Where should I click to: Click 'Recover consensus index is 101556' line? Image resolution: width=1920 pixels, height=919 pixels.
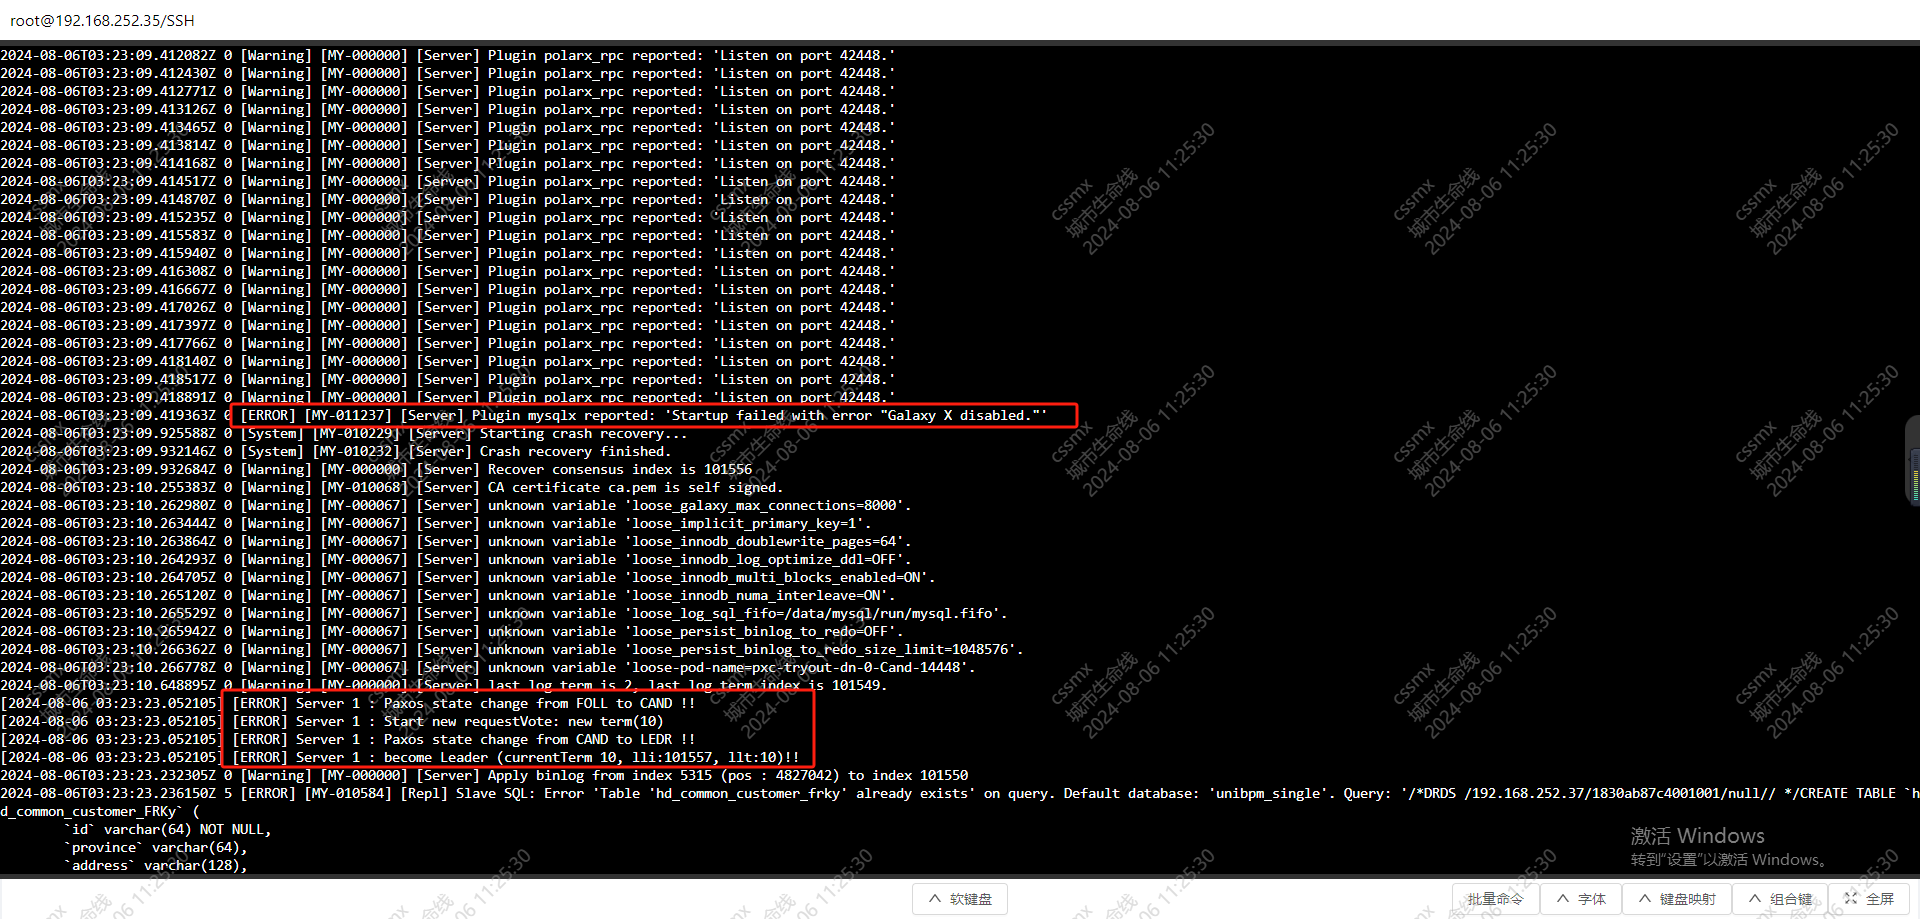[x=376, y=470]
